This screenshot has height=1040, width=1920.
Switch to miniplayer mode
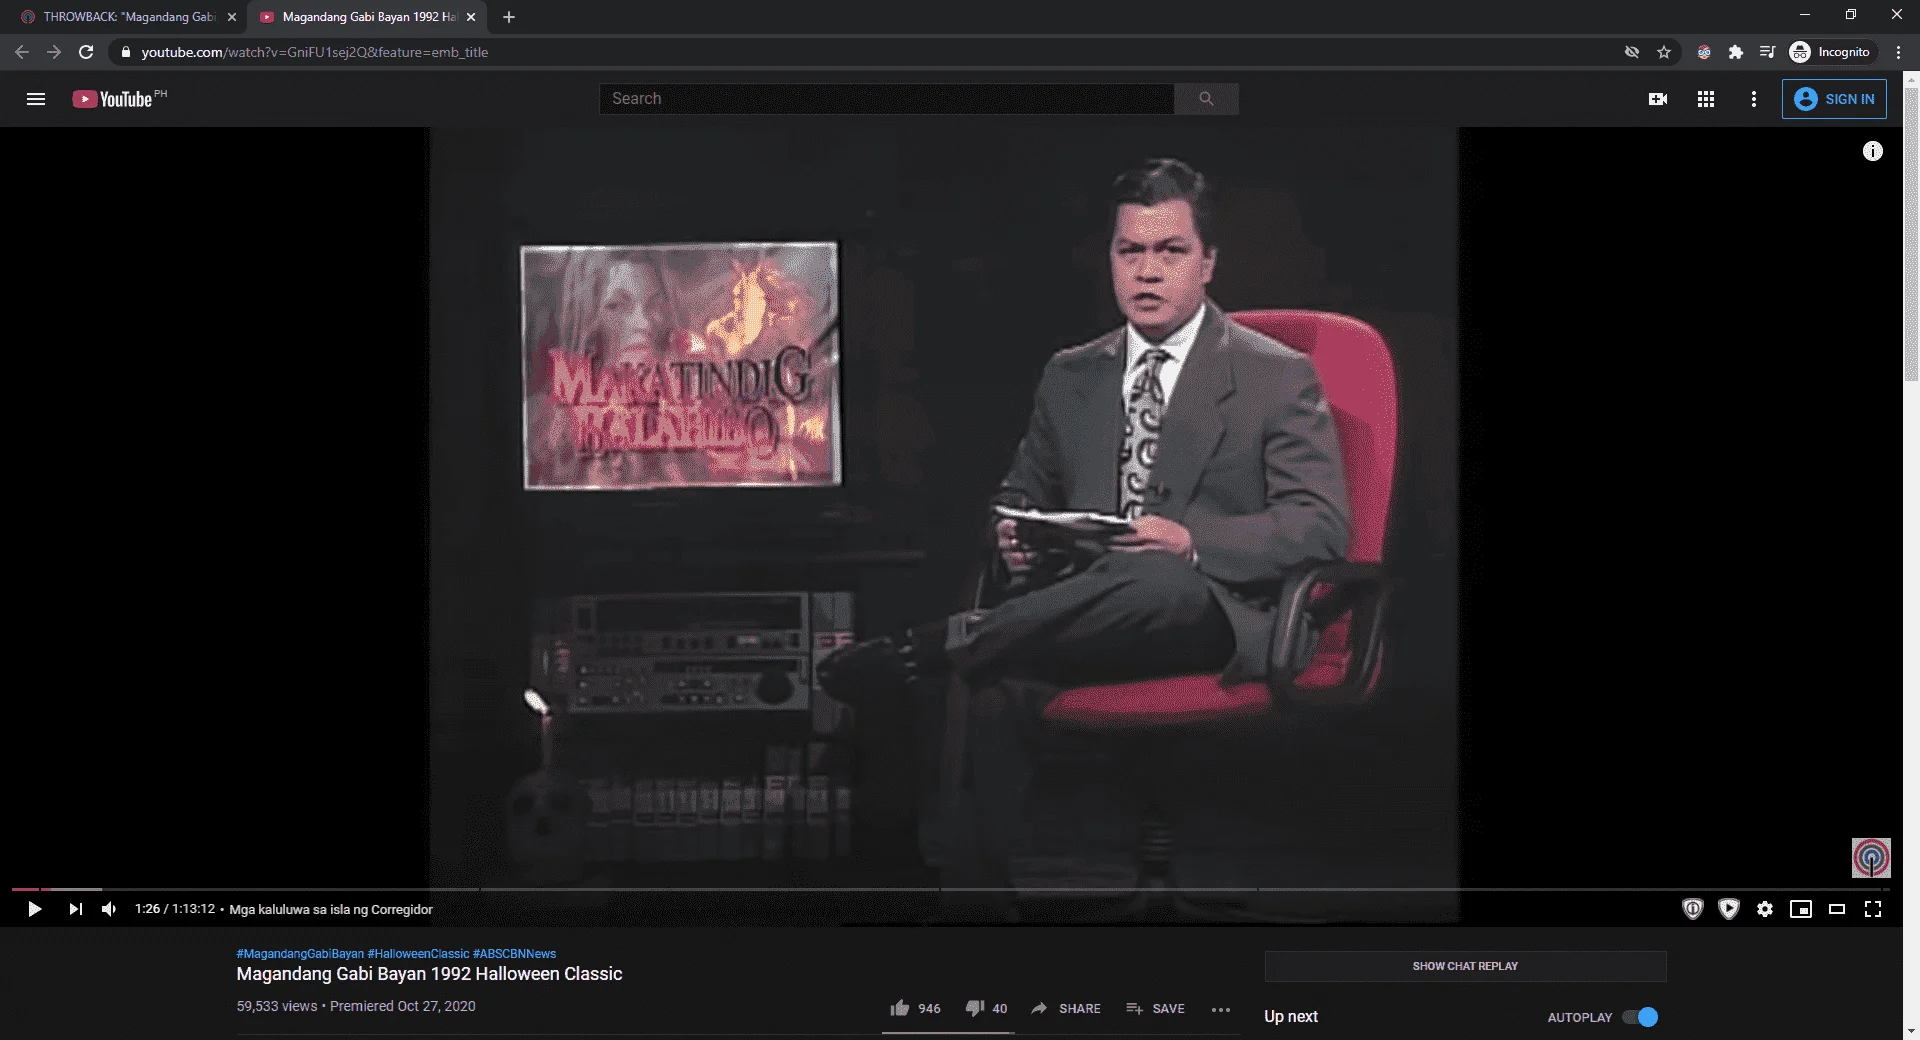point(1801,909)
